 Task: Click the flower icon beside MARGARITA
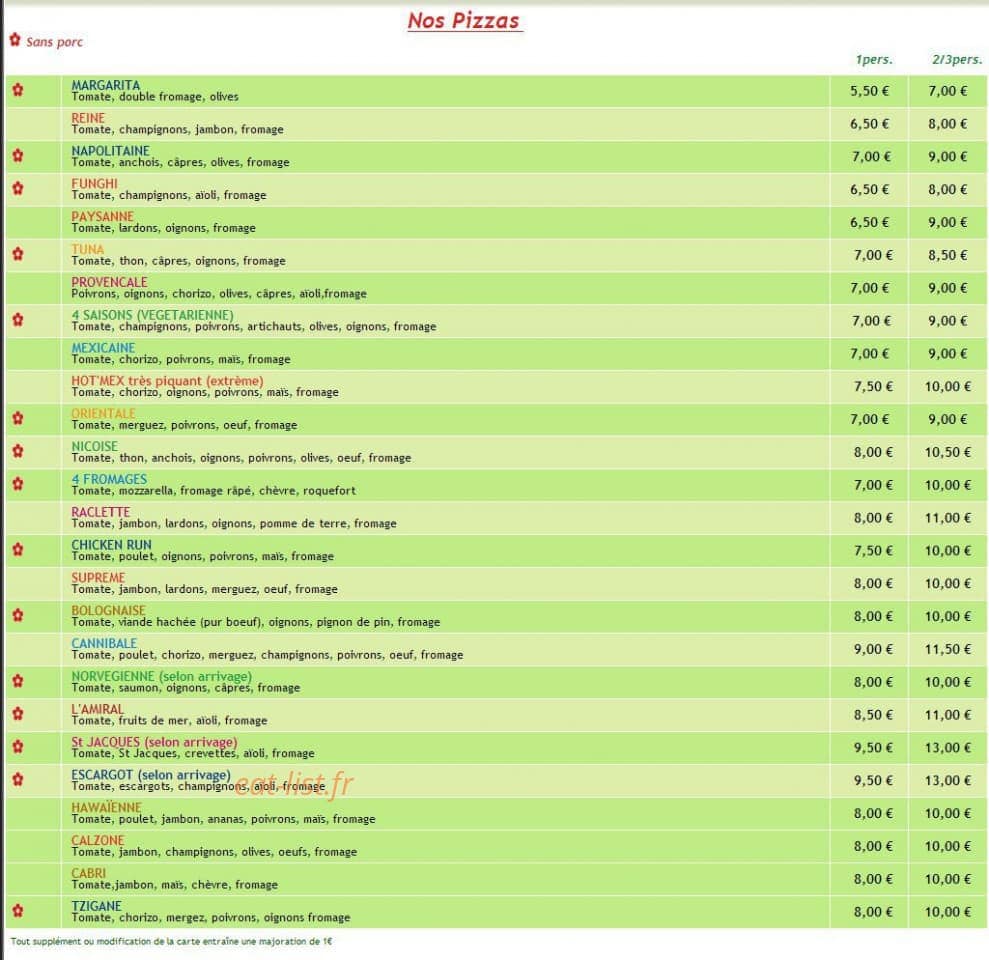[x=18, y=90]
